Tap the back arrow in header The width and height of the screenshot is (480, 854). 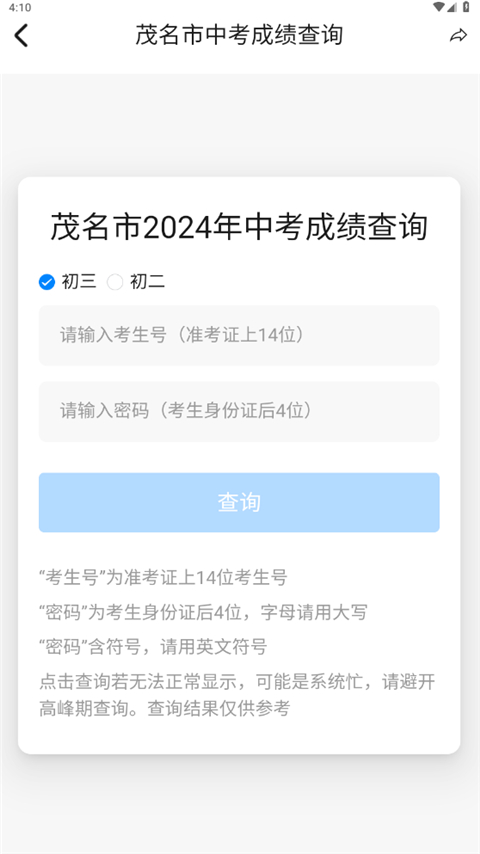(21, 35)
